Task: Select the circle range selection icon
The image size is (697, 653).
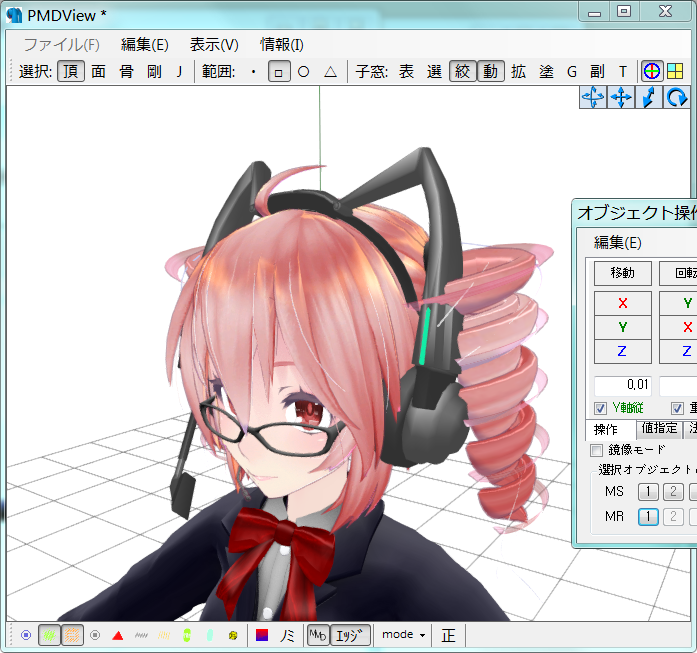Action: coord(304,71)
